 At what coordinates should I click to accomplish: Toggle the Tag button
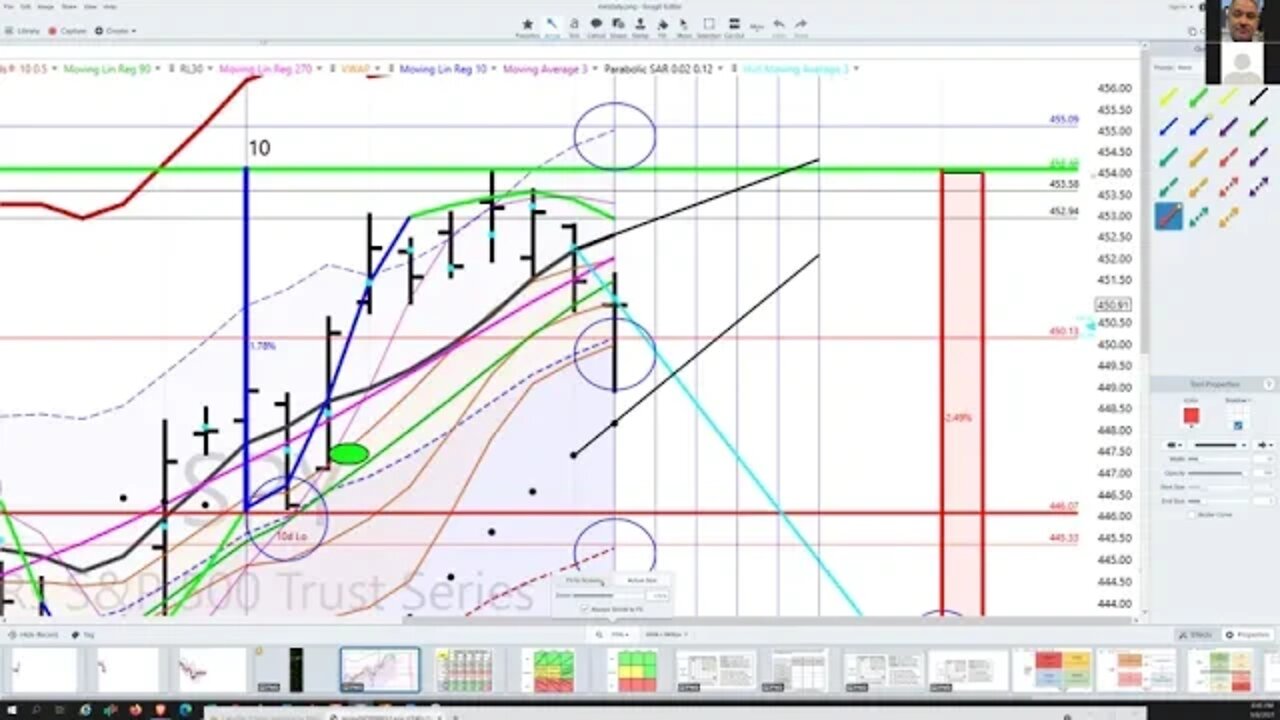(x=83, y=635)
